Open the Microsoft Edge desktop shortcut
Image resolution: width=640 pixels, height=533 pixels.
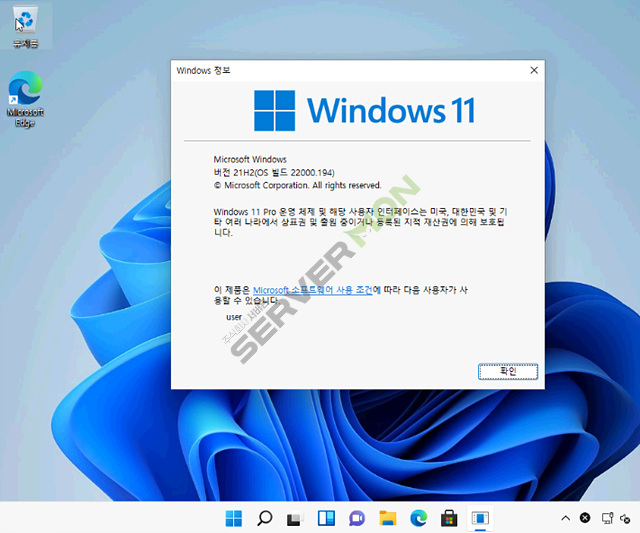[25, 99]
